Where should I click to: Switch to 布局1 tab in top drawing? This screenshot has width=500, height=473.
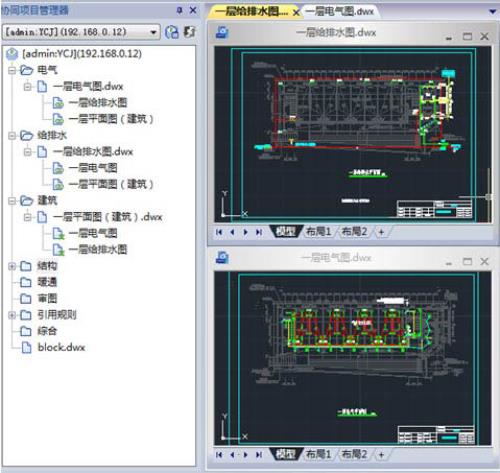pyautogui.click(x=318, y=231)
